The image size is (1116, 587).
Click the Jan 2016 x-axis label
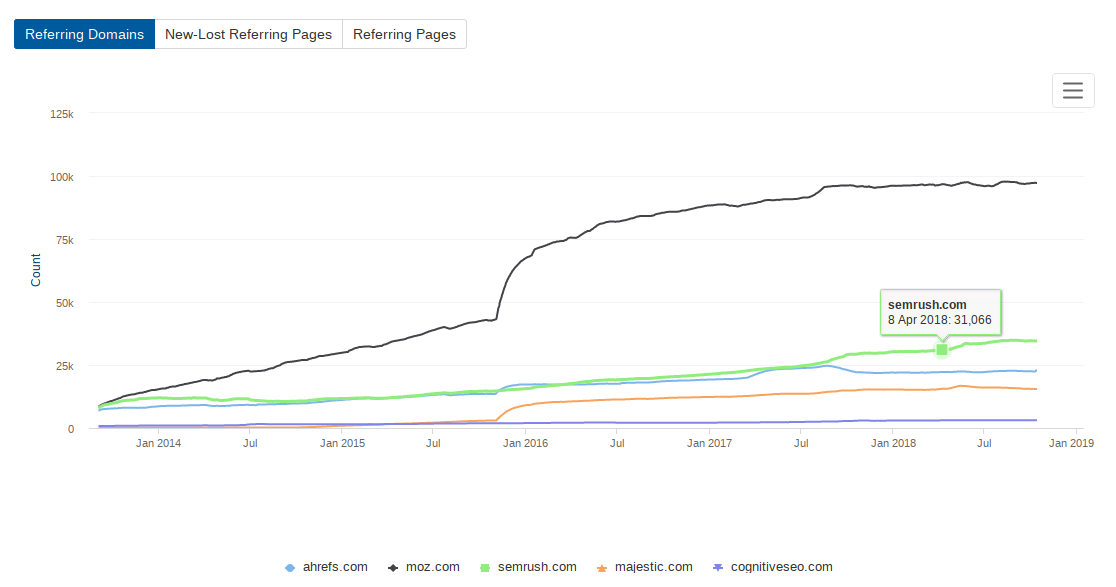pos(525,443)
